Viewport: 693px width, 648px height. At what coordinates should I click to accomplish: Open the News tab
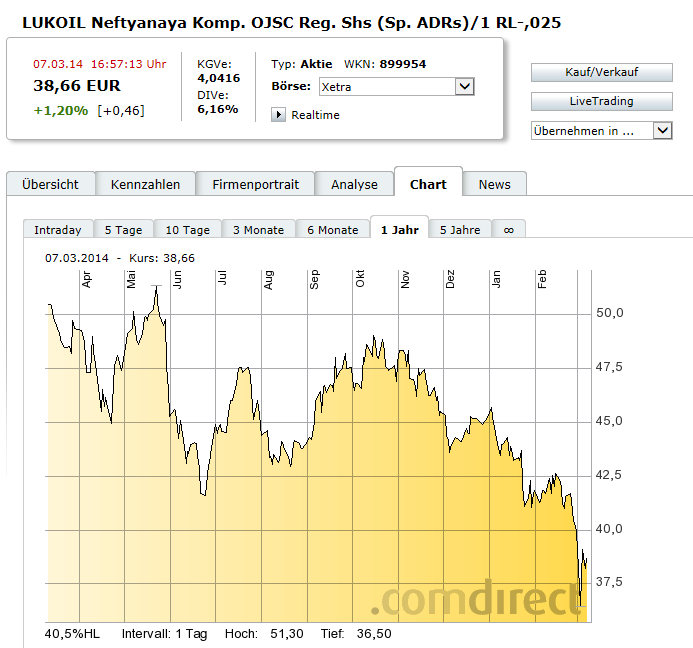[x=495, y=184]
